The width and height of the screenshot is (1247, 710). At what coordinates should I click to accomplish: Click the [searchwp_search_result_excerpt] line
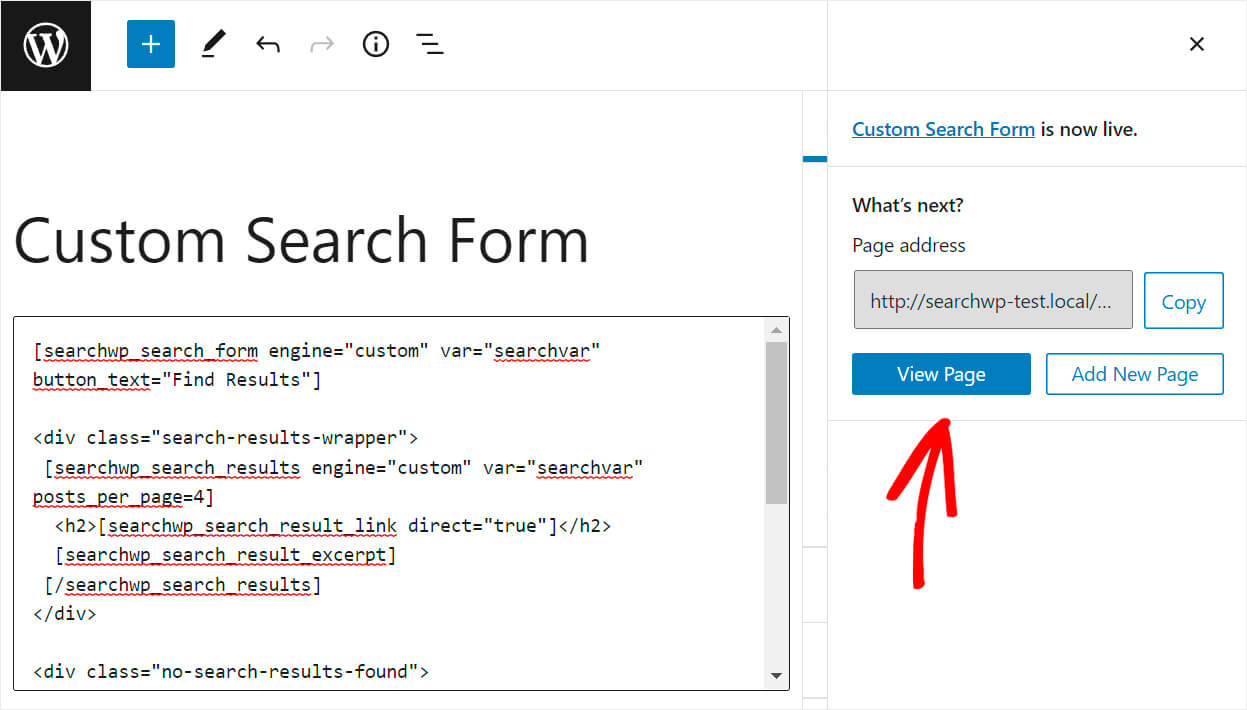point(226,555)
